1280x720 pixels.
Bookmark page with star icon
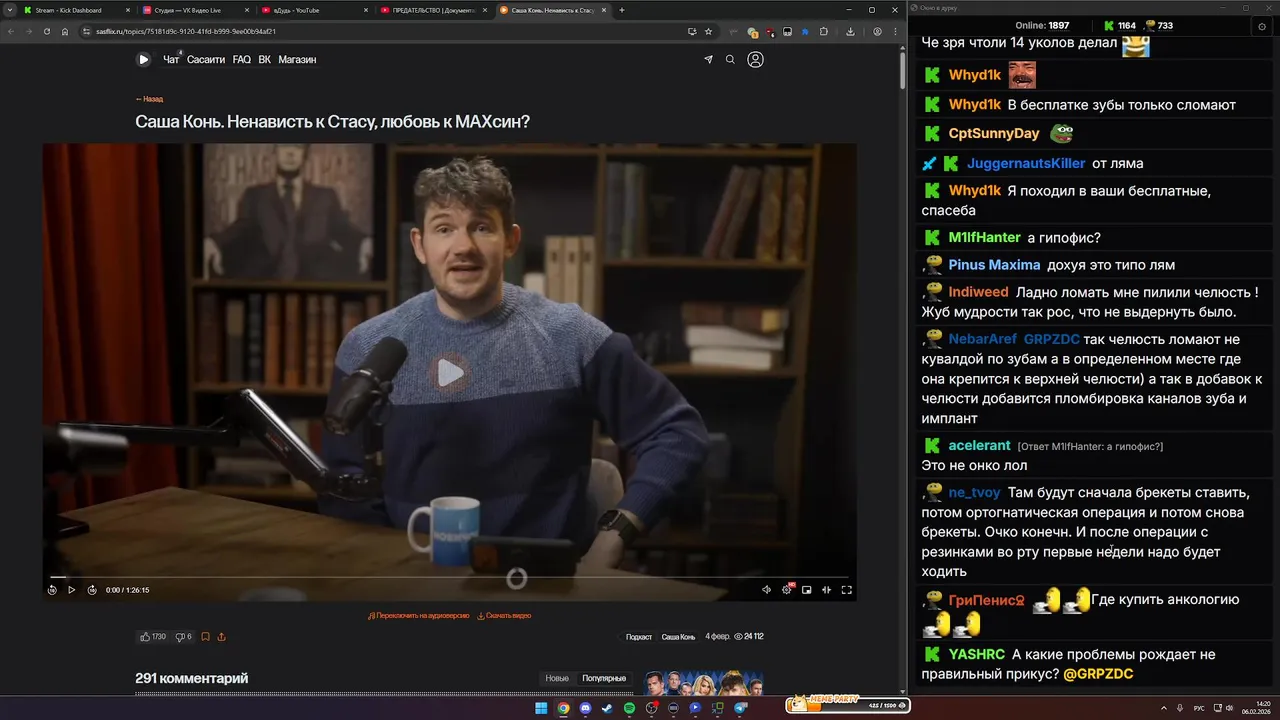708,31
